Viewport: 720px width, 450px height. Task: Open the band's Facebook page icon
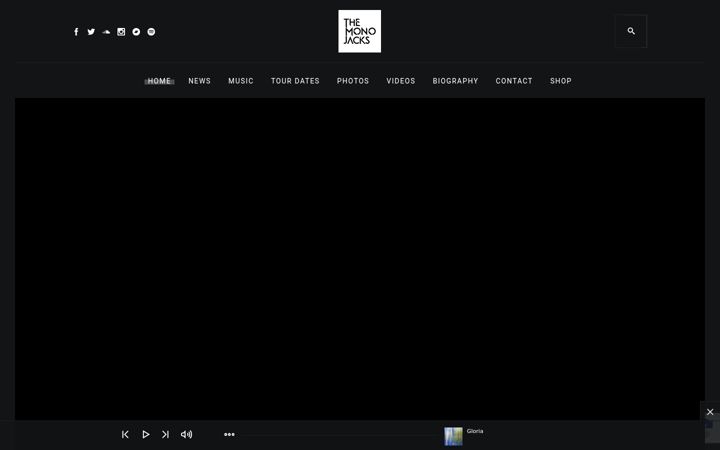coord(76,32)
